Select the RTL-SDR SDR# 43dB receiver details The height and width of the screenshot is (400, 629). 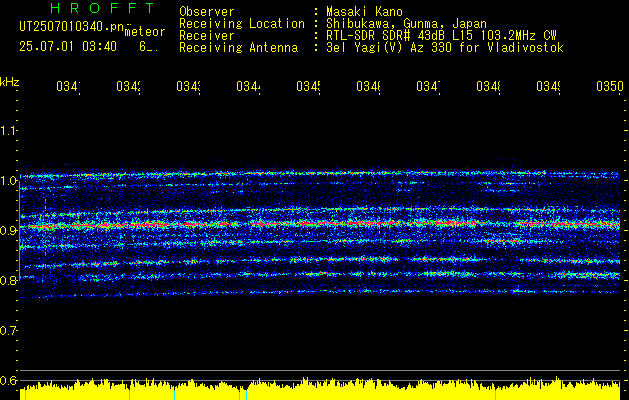(x=441, y=36)
